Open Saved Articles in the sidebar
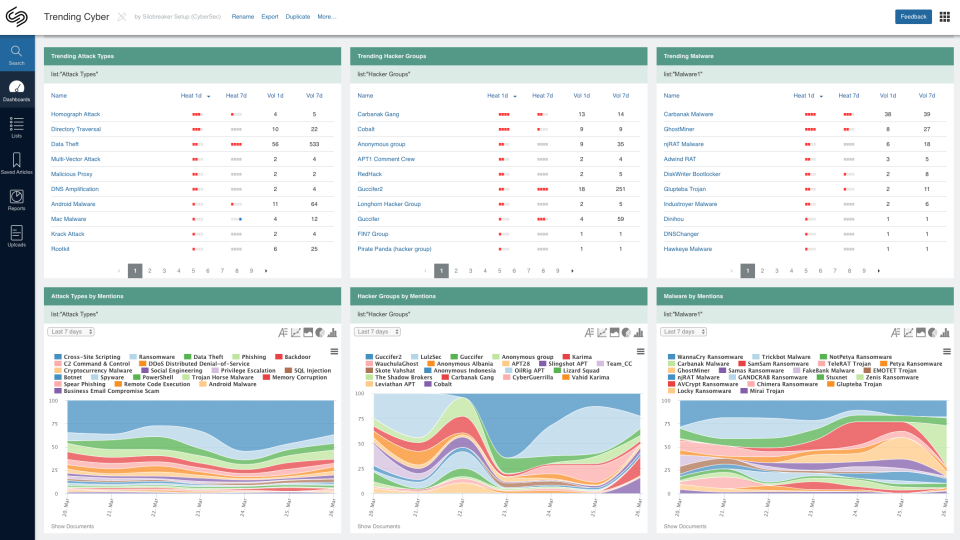 (17, 163)
